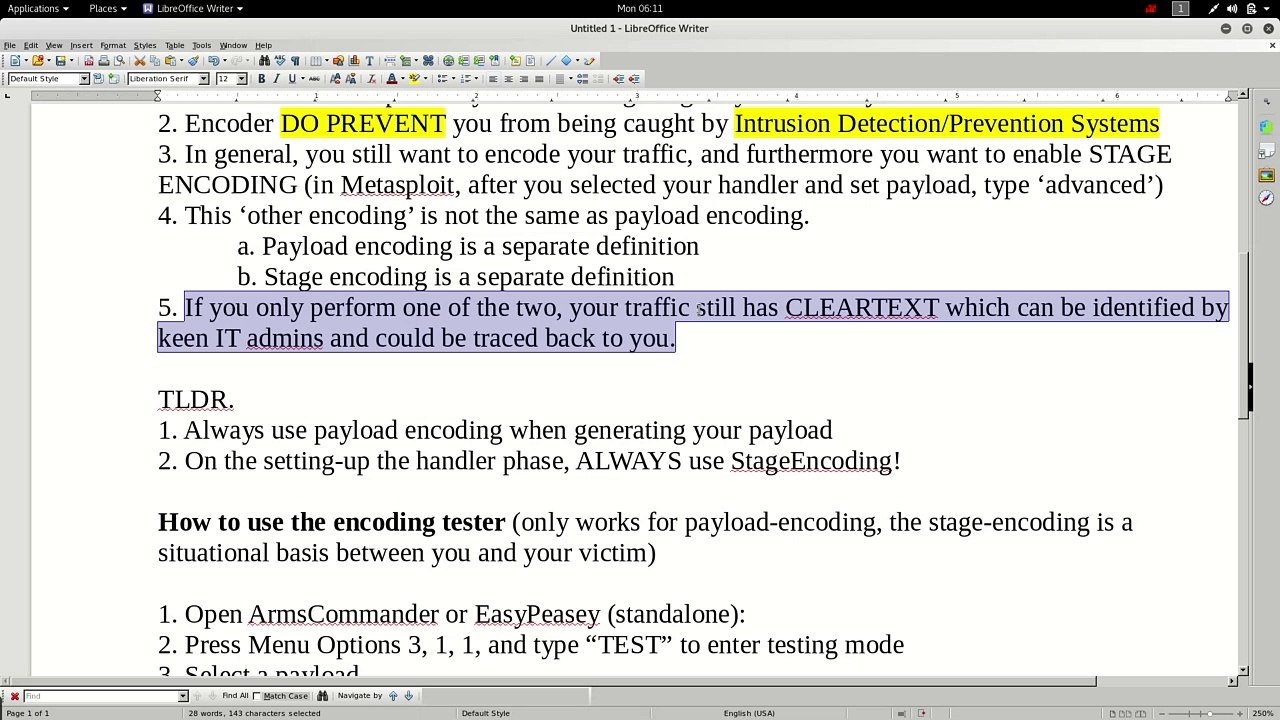This screenshot has width=1280, height=720.
Task: Open the Paragraph Style dropdown
Action: pos(84,79)
